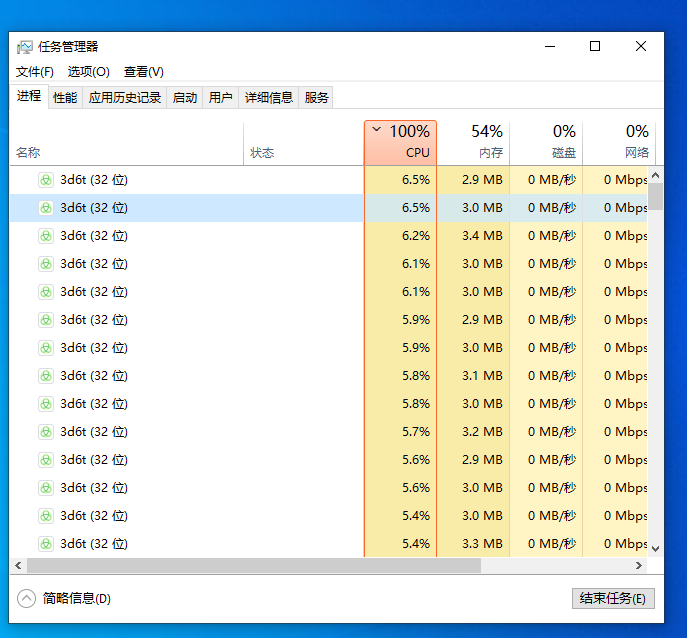This screenshot has height=638, width=687.
Task: Collapse the view via the 简略信息(D) label
Action: [76, 598]
